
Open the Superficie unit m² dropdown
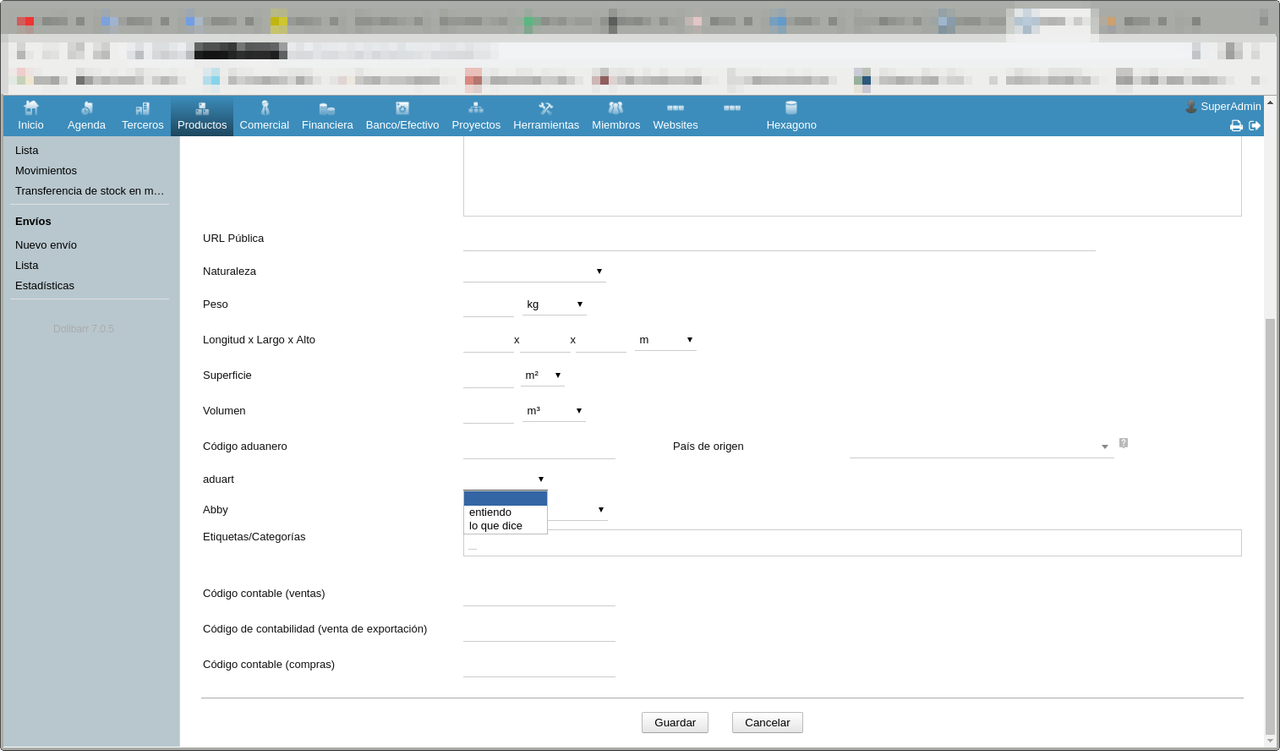[x=543, y=375]
